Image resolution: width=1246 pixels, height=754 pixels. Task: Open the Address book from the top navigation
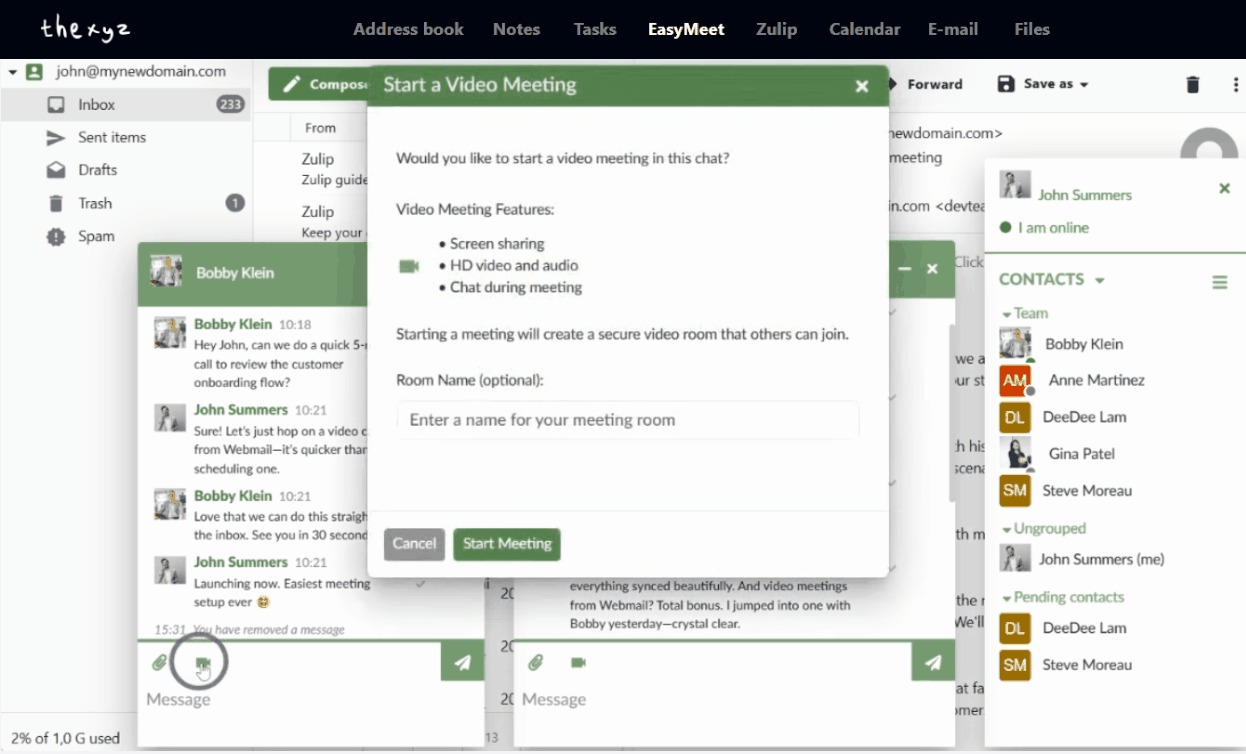[x=408, y=29]
